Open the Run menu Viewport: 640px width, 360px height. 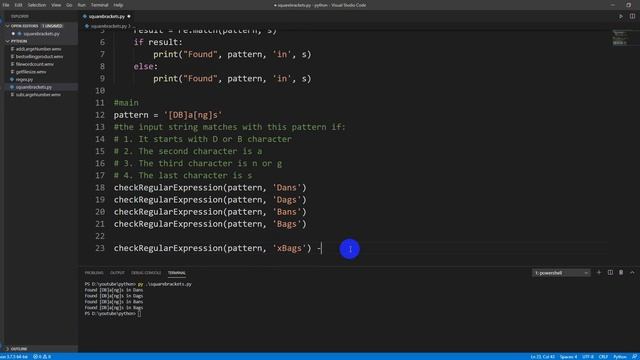(82, 5)
